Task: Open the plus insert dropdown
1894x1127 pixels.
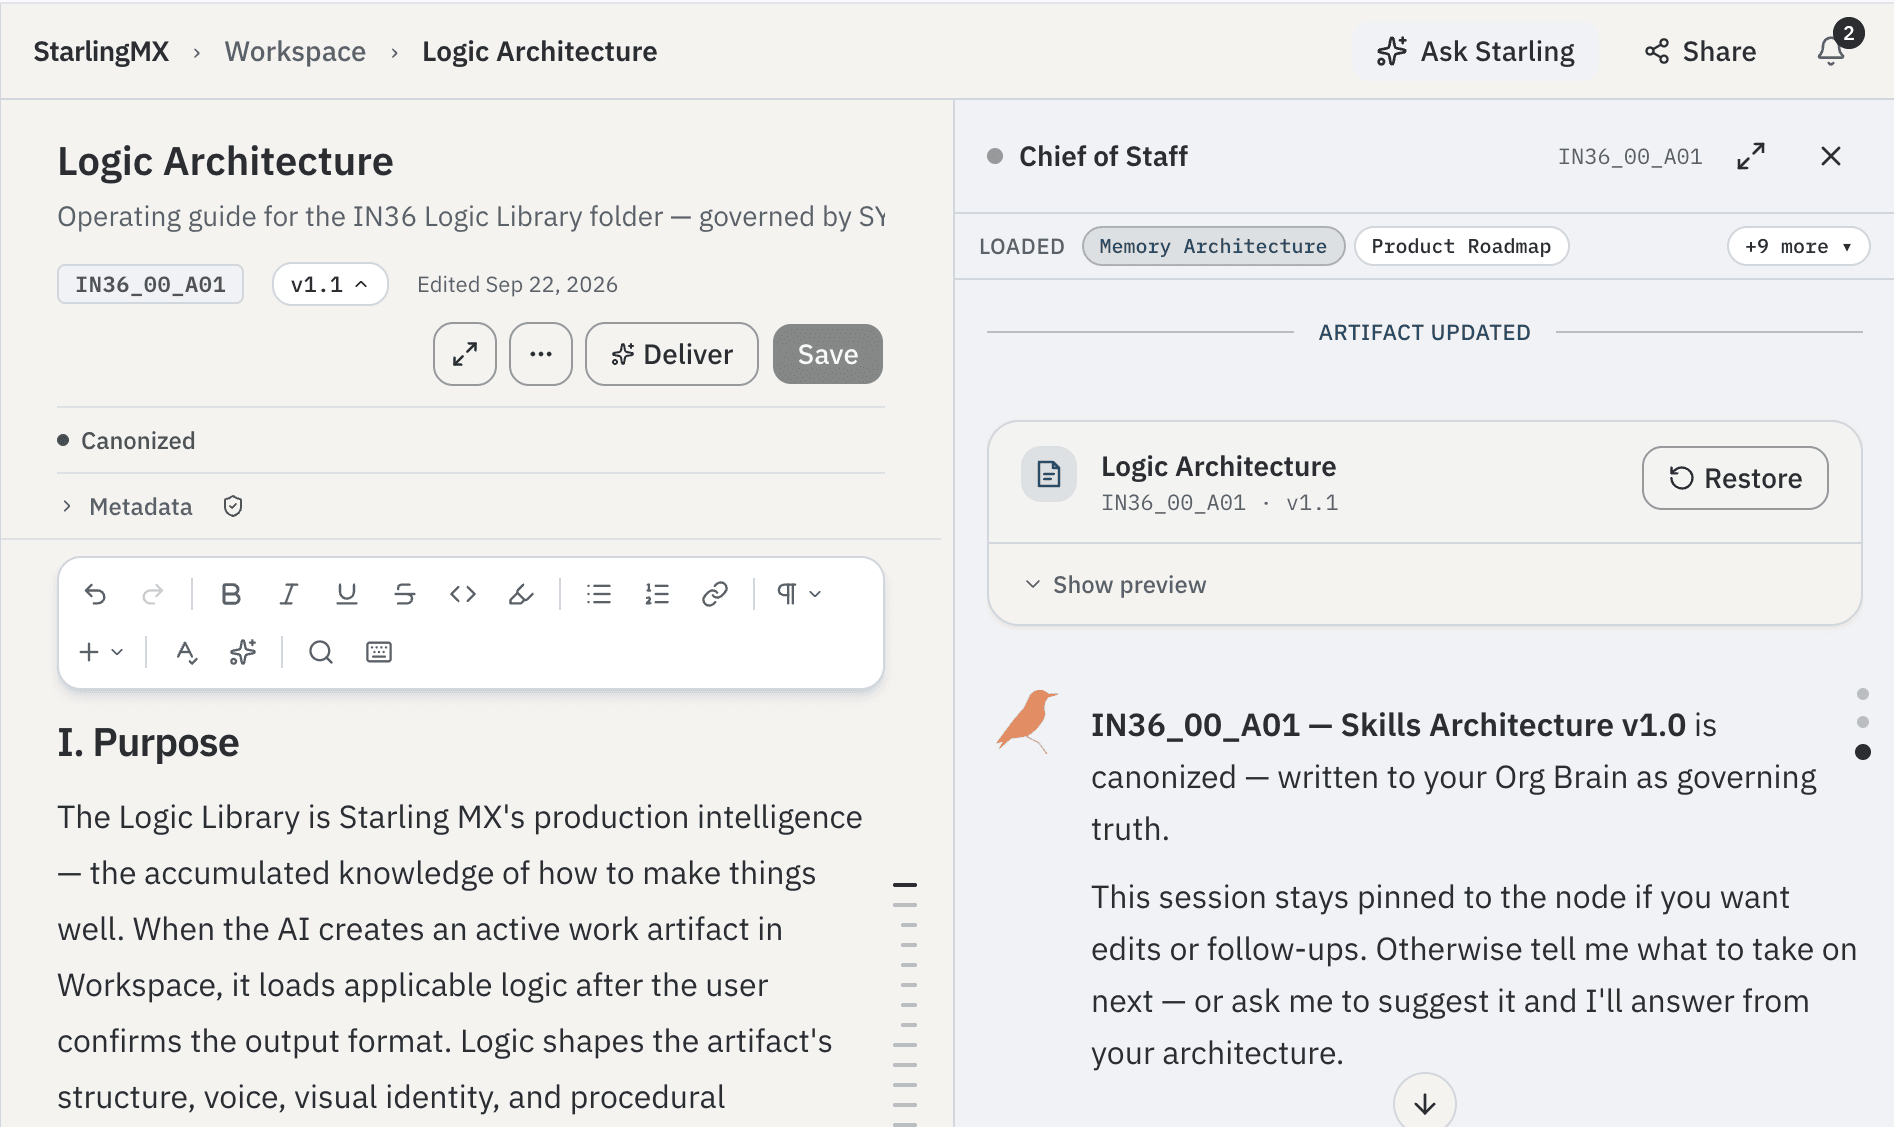Action: [x=101, y=652]
